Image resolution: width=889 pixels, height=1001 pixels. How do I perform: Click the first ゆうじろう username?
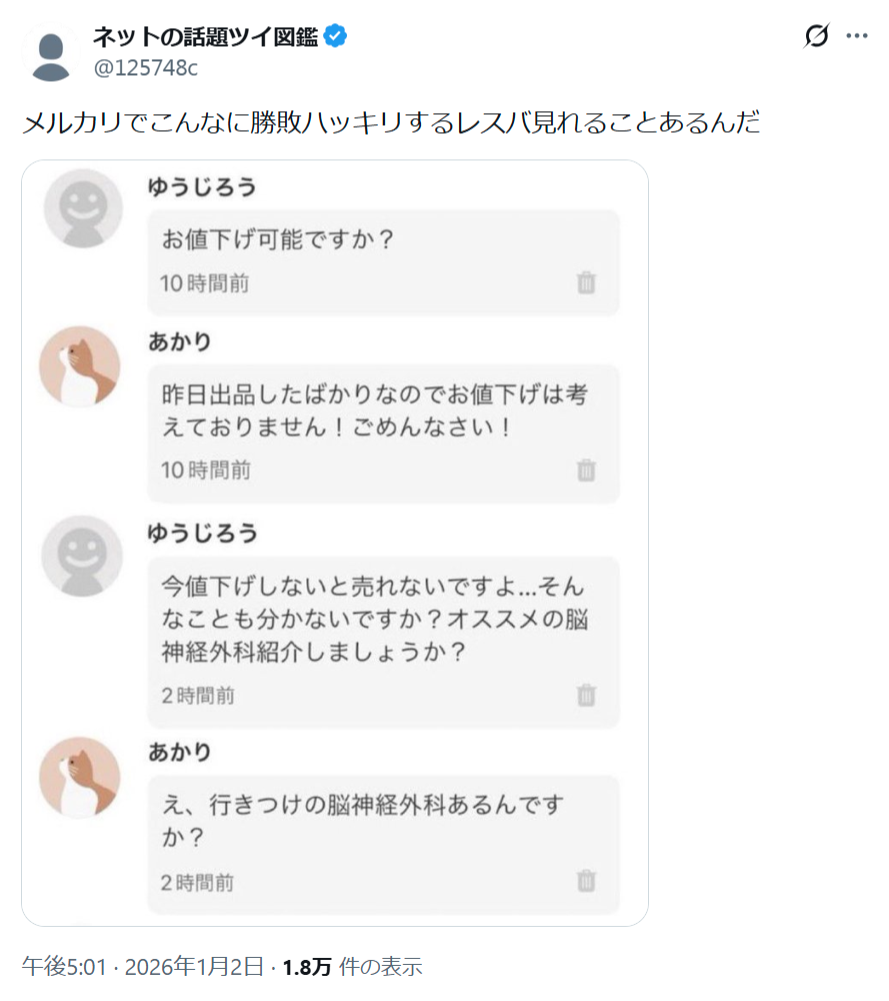[202, 187]
